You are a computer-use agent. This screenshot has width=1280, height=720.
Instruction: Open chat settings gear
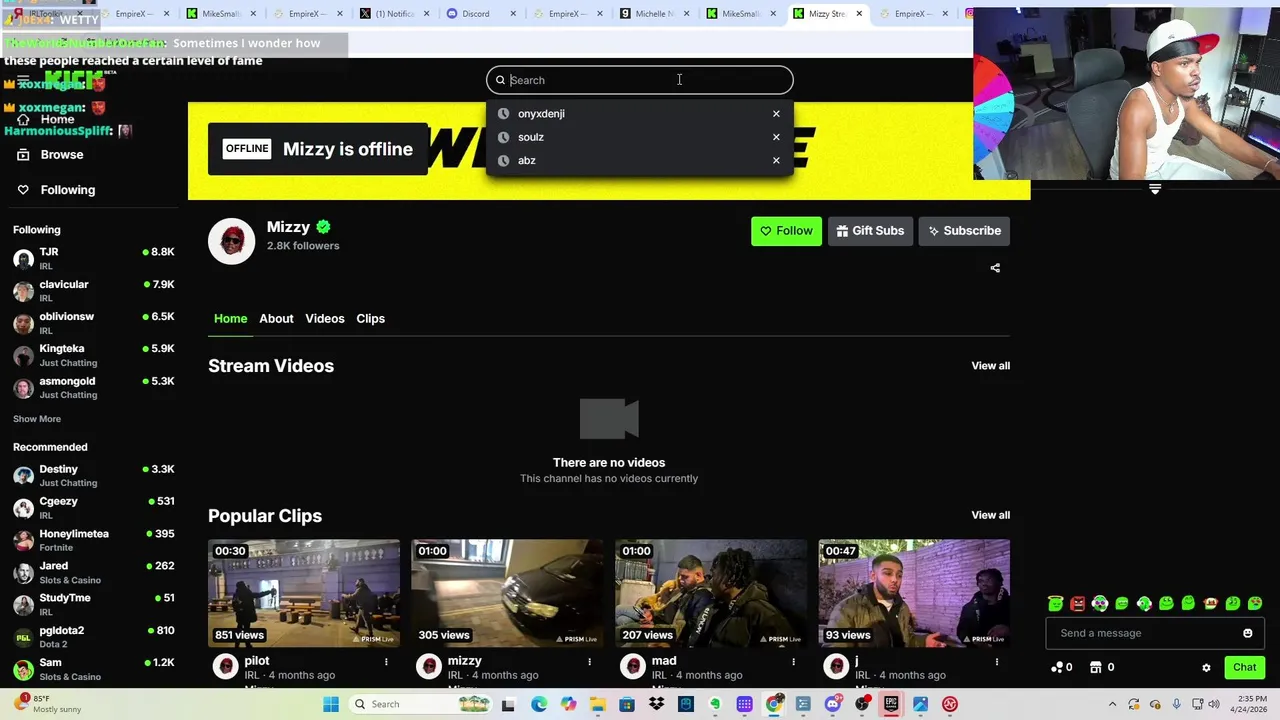(x=1206, y=668)
